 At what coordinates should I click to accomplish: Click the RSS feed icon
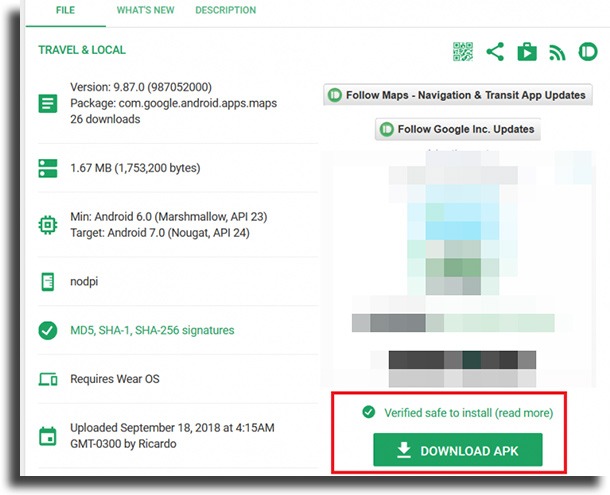pos(557,53)
